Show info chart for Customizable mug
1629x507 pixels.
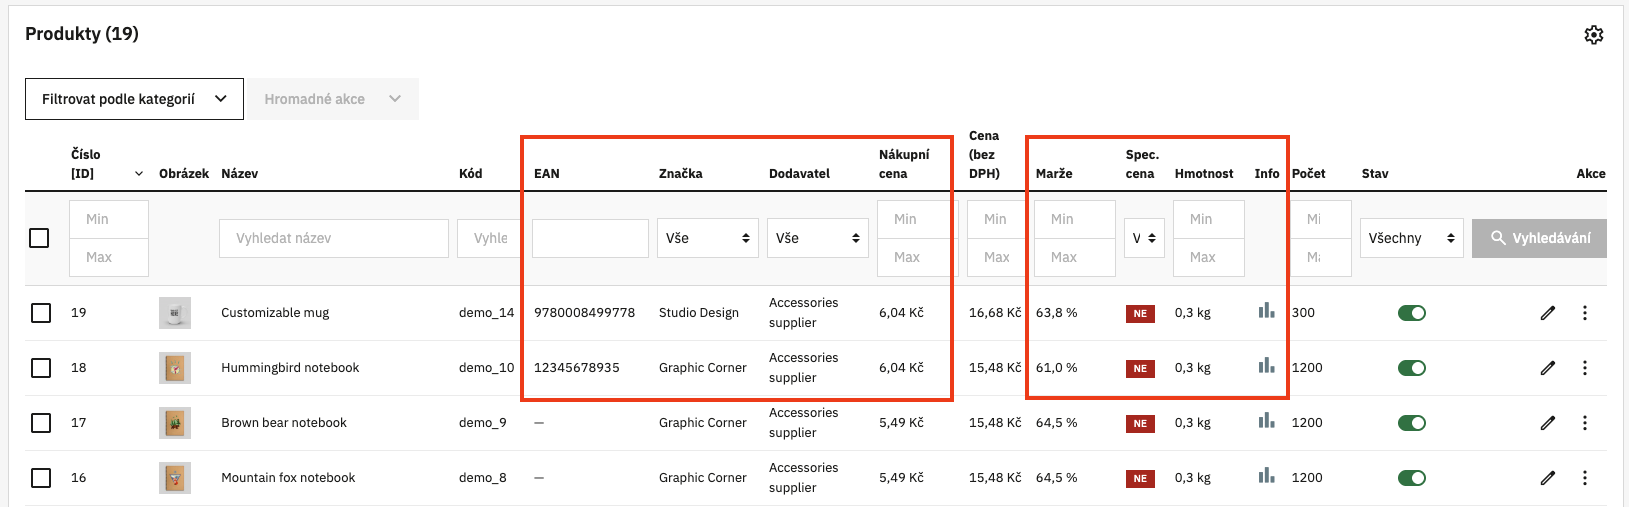coord(1266,311)
